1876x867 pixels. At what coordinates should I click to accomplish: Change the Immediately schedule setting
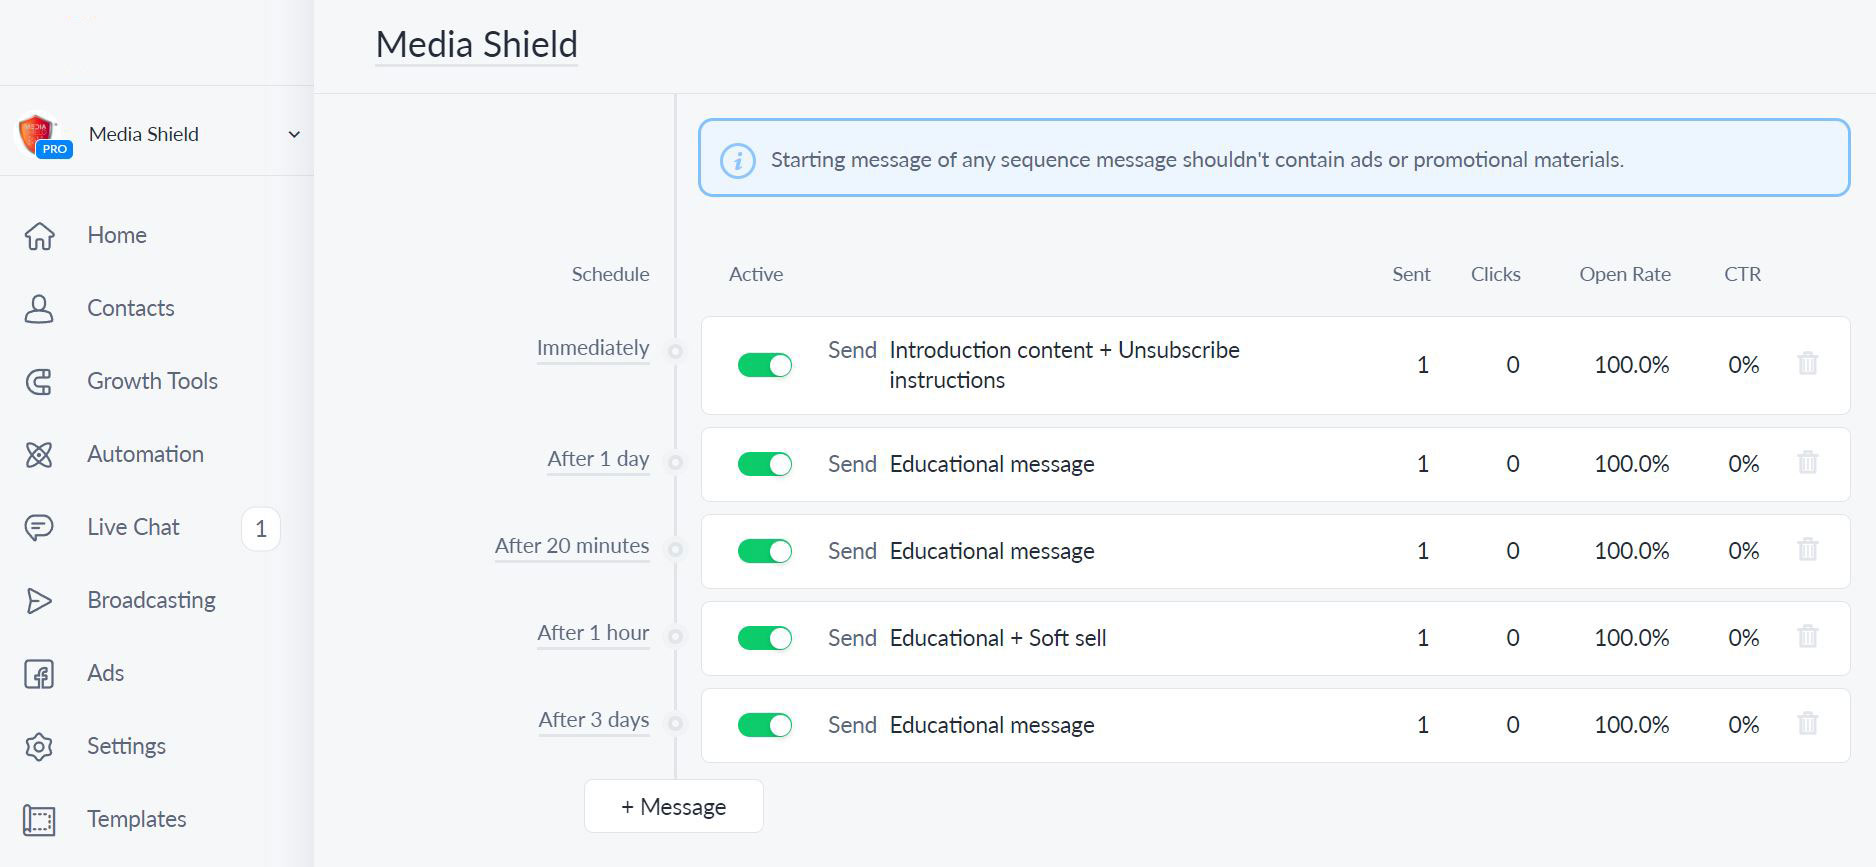[592, 348]
